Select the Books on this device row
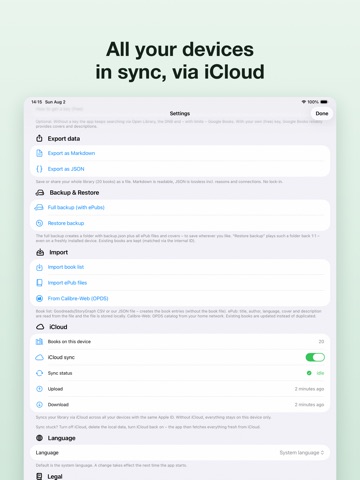This screenshot has height=480, width=360. (x=180, y=341)
